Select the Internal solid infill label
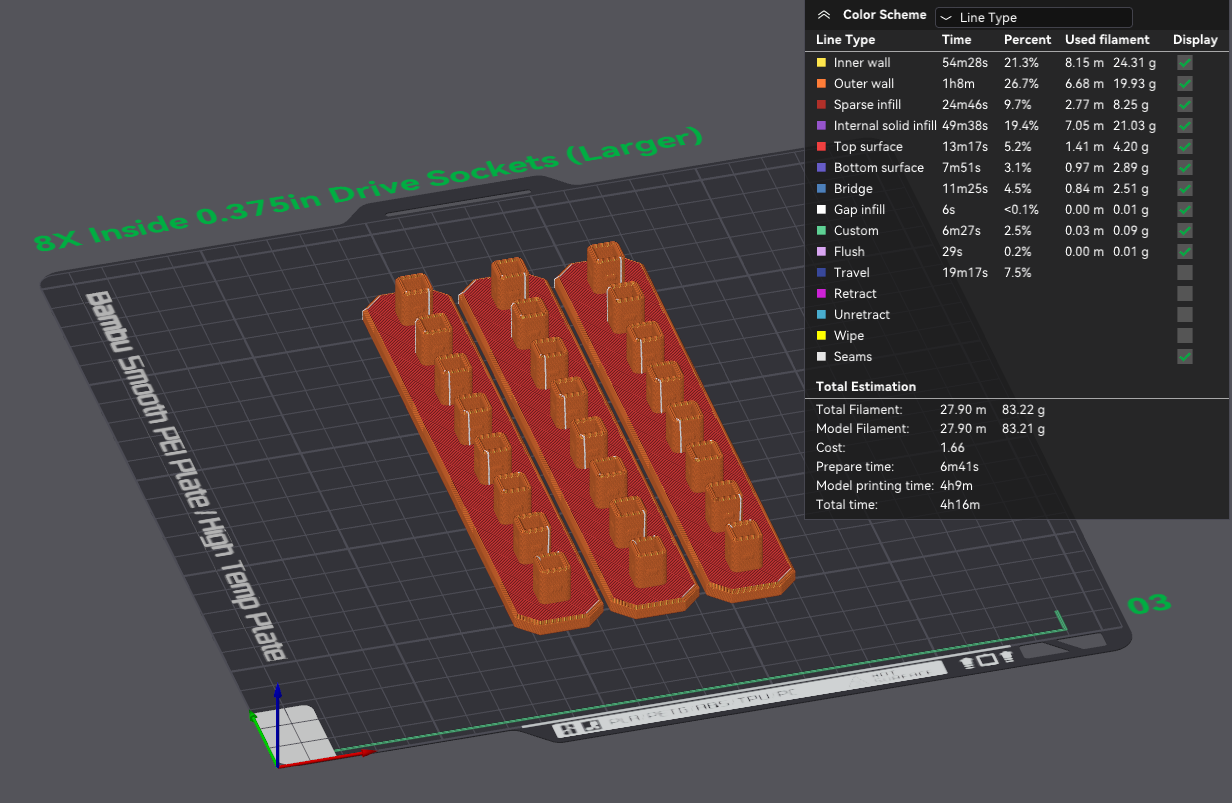Image resolution: width=1232 pixels, height=803 pixels. [885, 126]
